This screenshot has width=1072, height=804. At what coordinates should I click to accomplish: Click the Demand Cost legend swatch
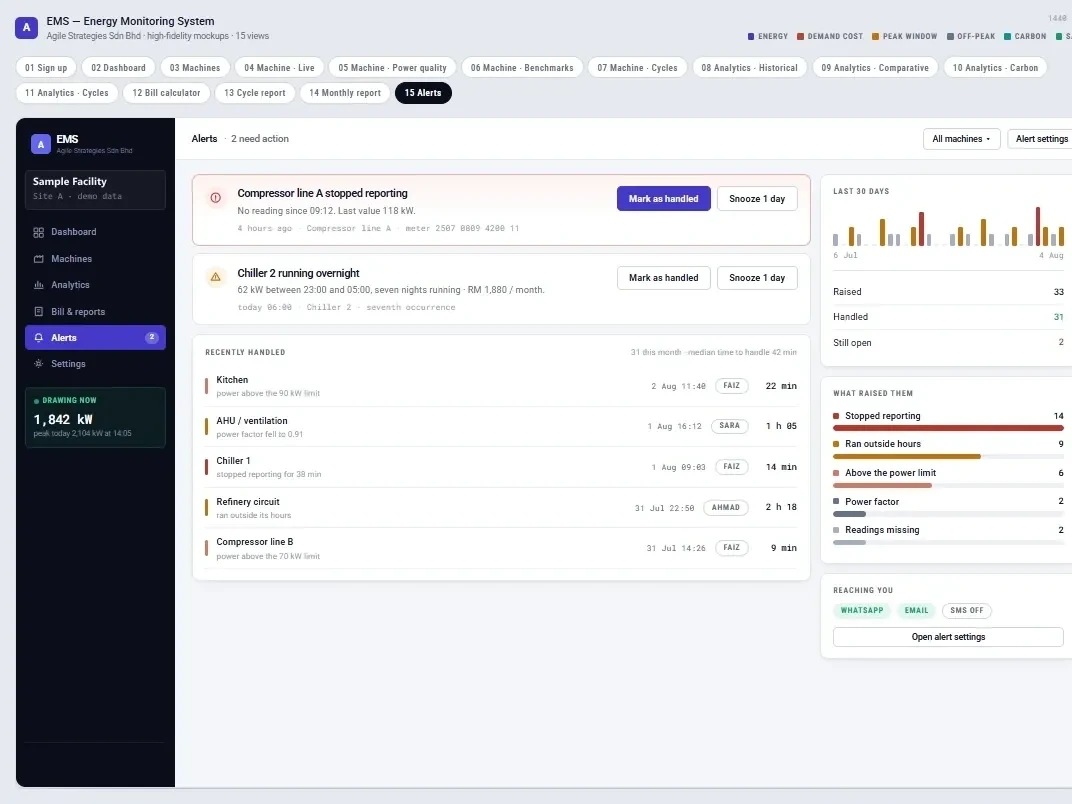800,36
